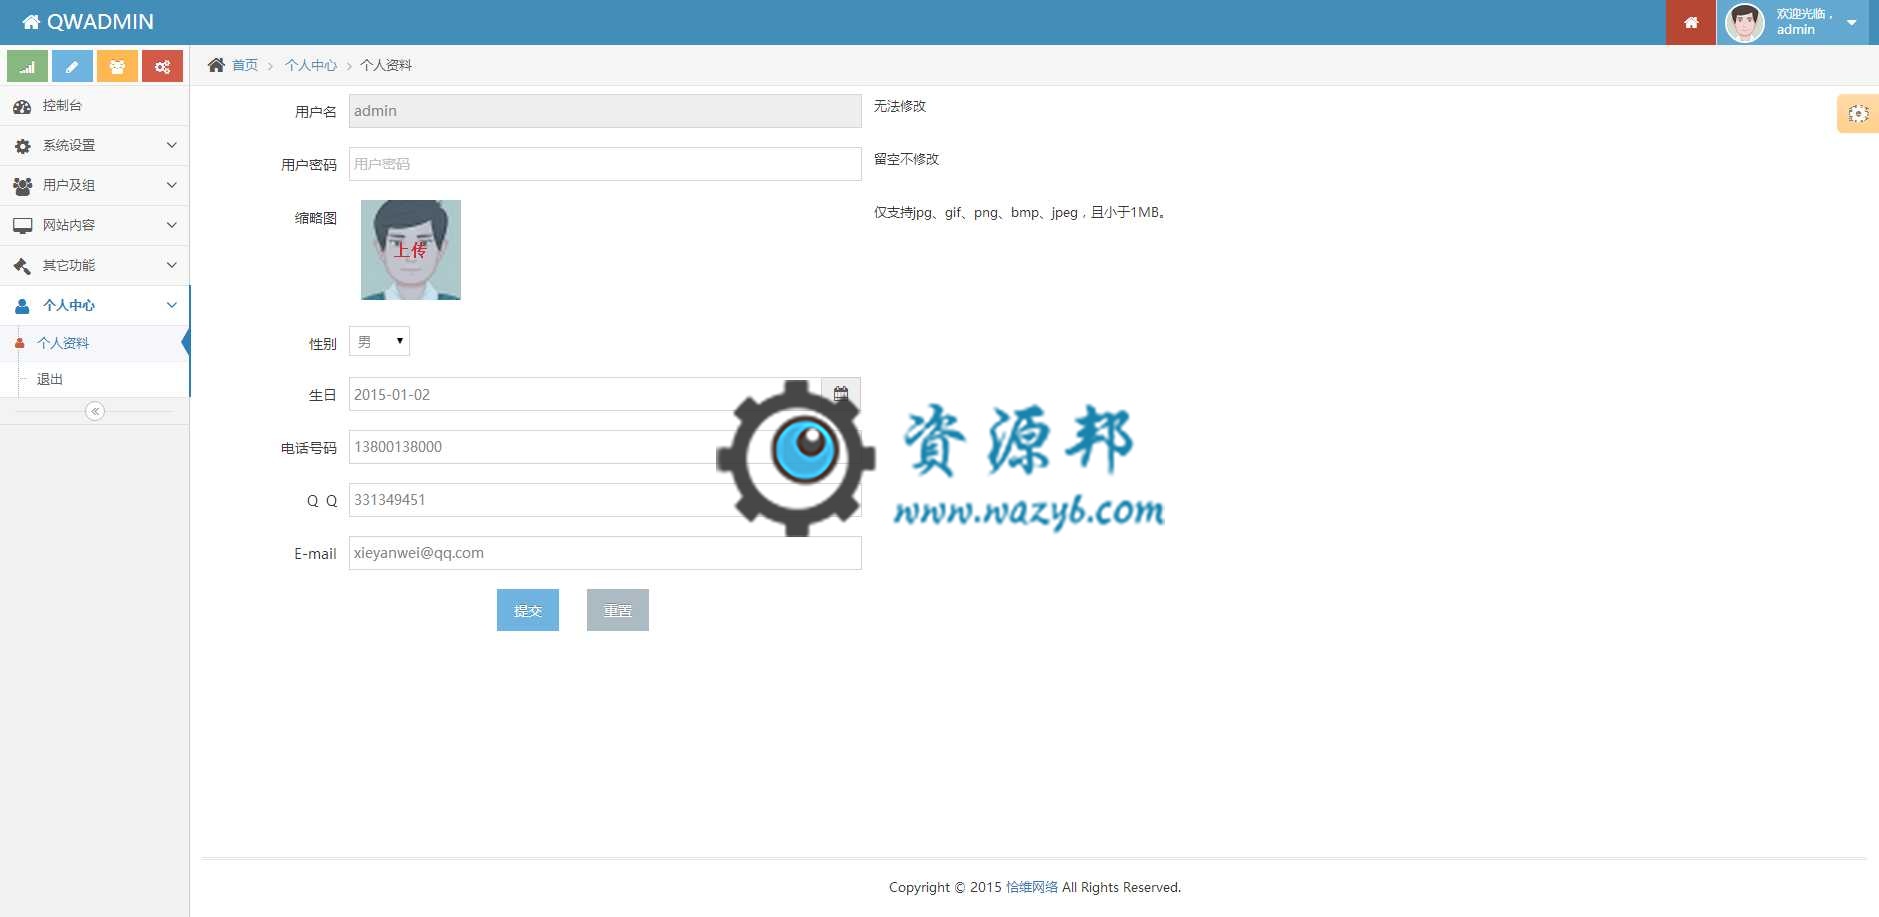1879x917 pixels.
Task: Select 退出 logout in the sidebar
Action: (95, 379)
